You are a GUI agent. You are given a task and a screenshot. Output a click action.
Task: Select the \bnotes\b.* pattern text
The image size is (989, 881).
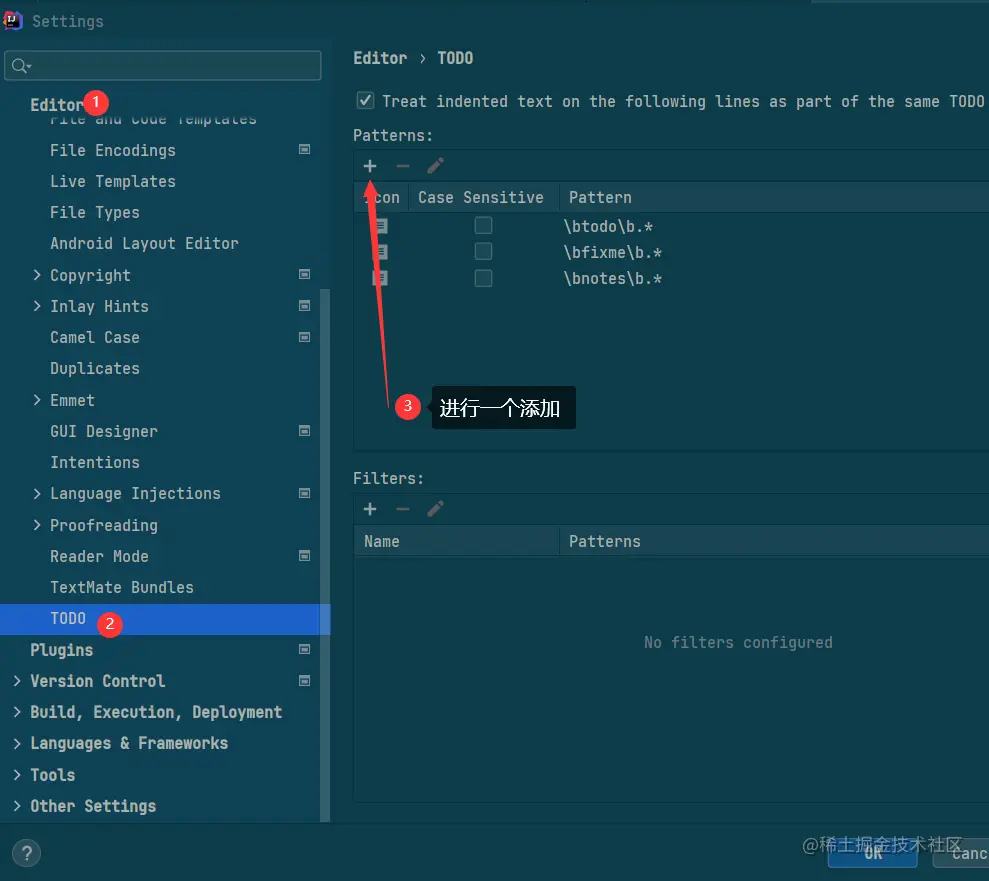point(612,278)
